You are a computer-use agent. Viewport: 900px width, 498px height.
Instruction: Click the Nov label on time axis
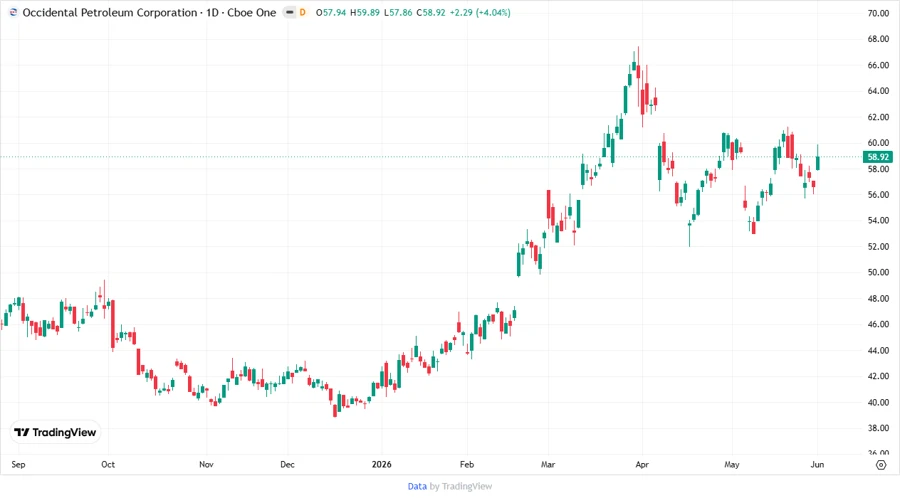(206, 464)
